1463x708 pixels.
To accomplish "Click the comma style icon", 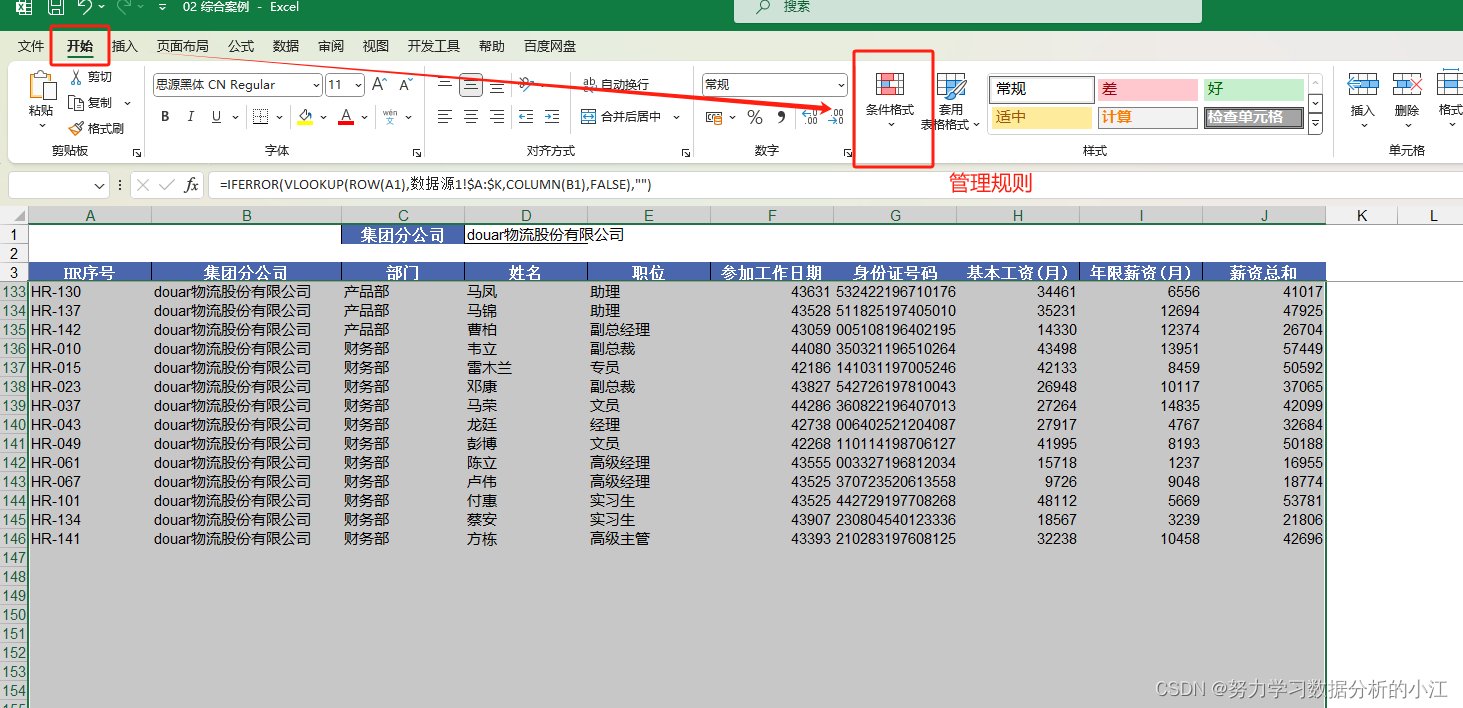I will coord(781,117).
